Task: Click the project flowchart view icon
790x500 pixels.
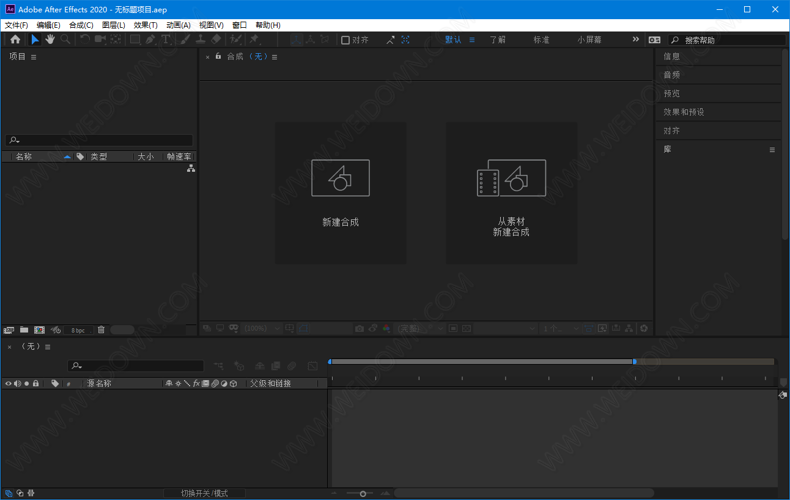Action: [x=191, y=169]
